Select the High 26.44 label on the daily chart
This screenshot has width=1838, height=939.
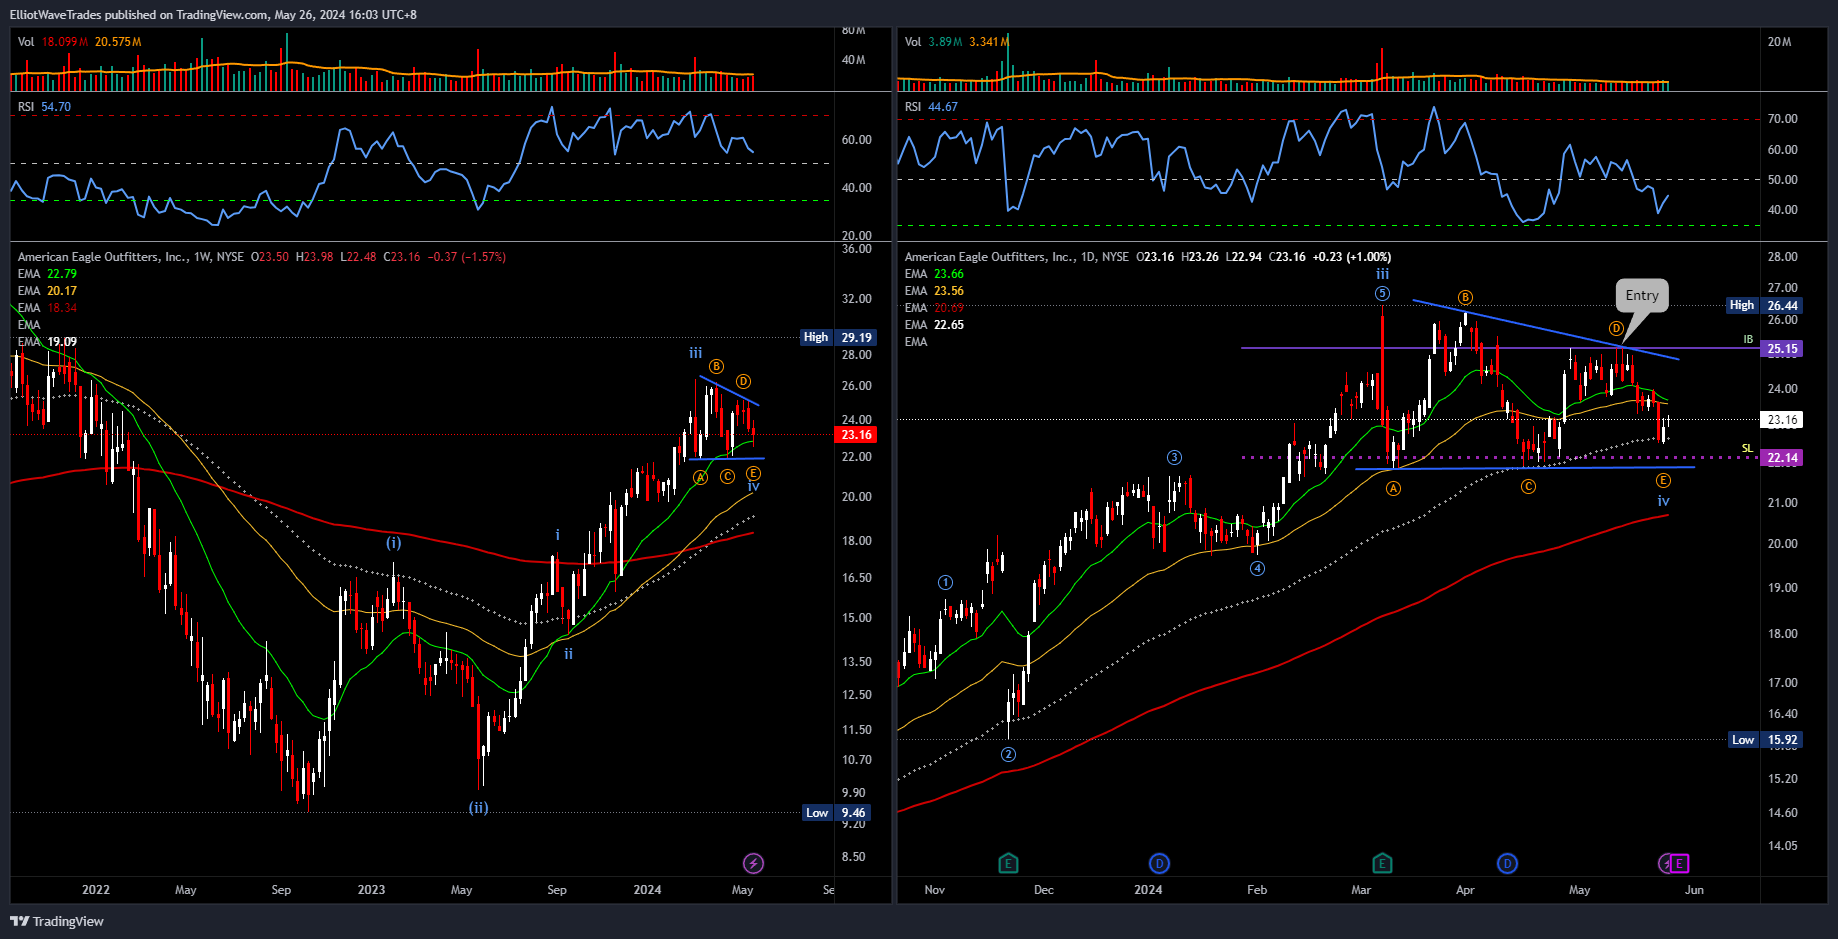1765,305
